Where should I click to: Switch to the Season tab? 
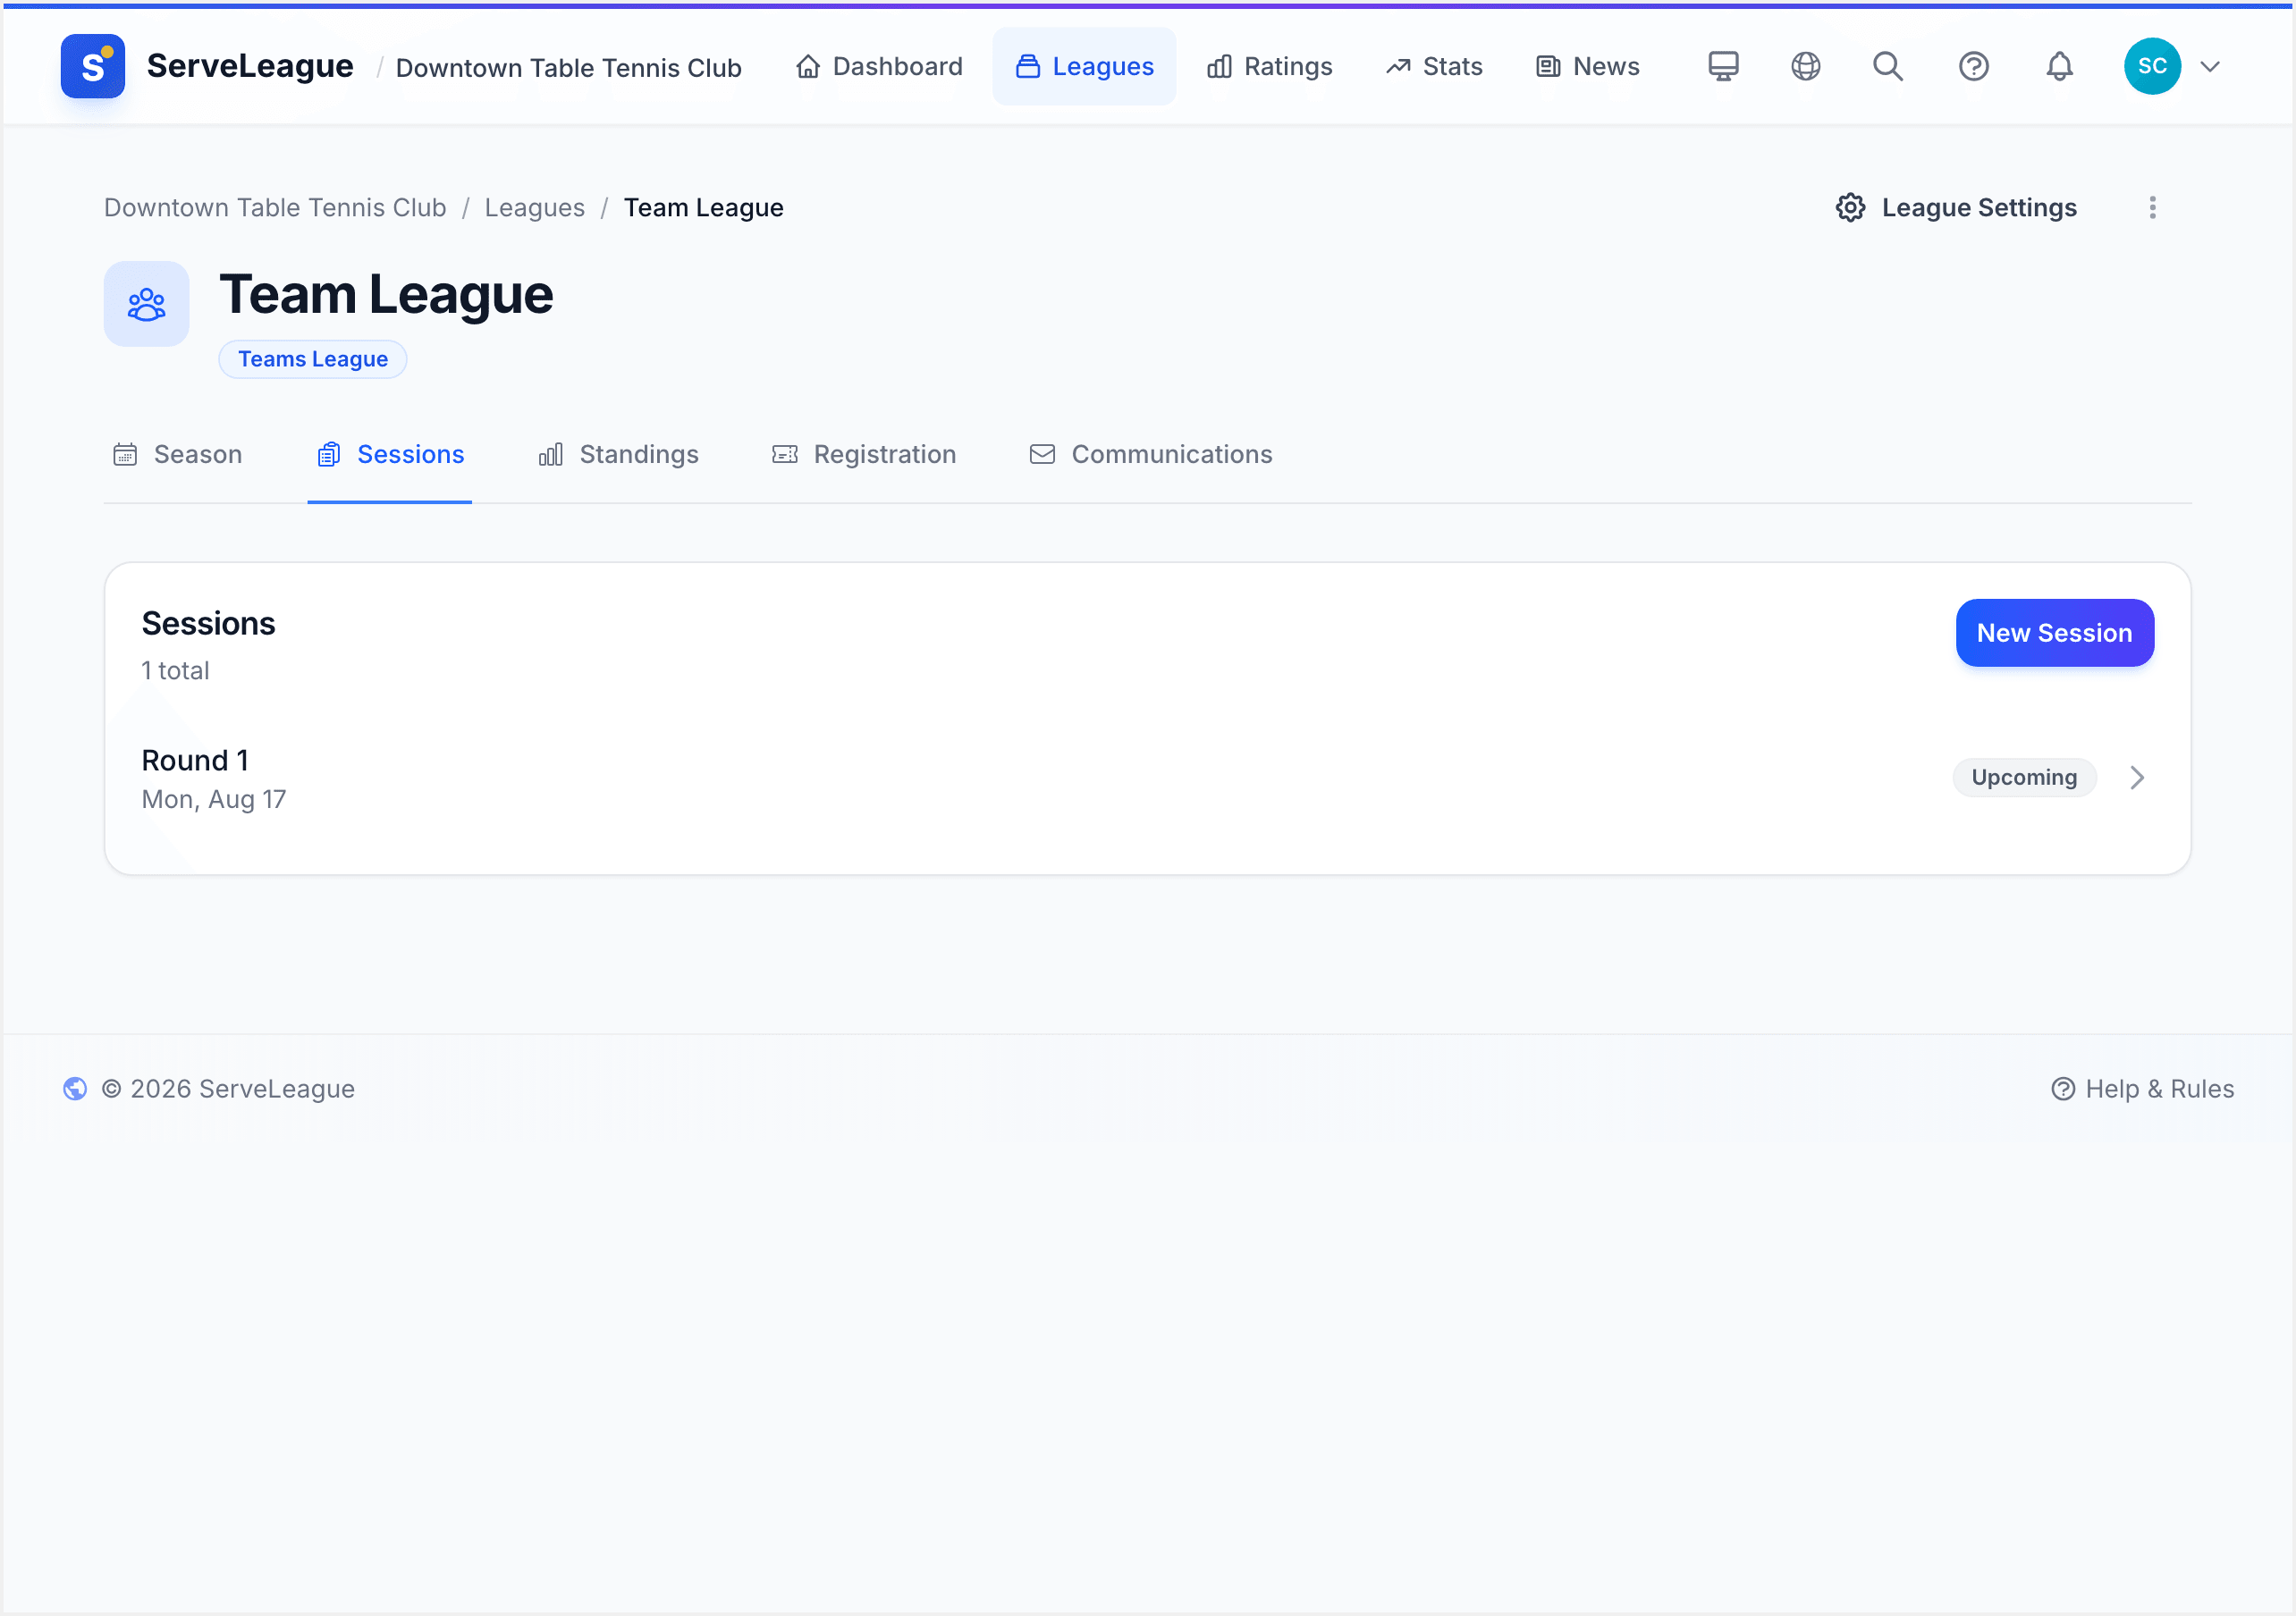coord(177,455)
